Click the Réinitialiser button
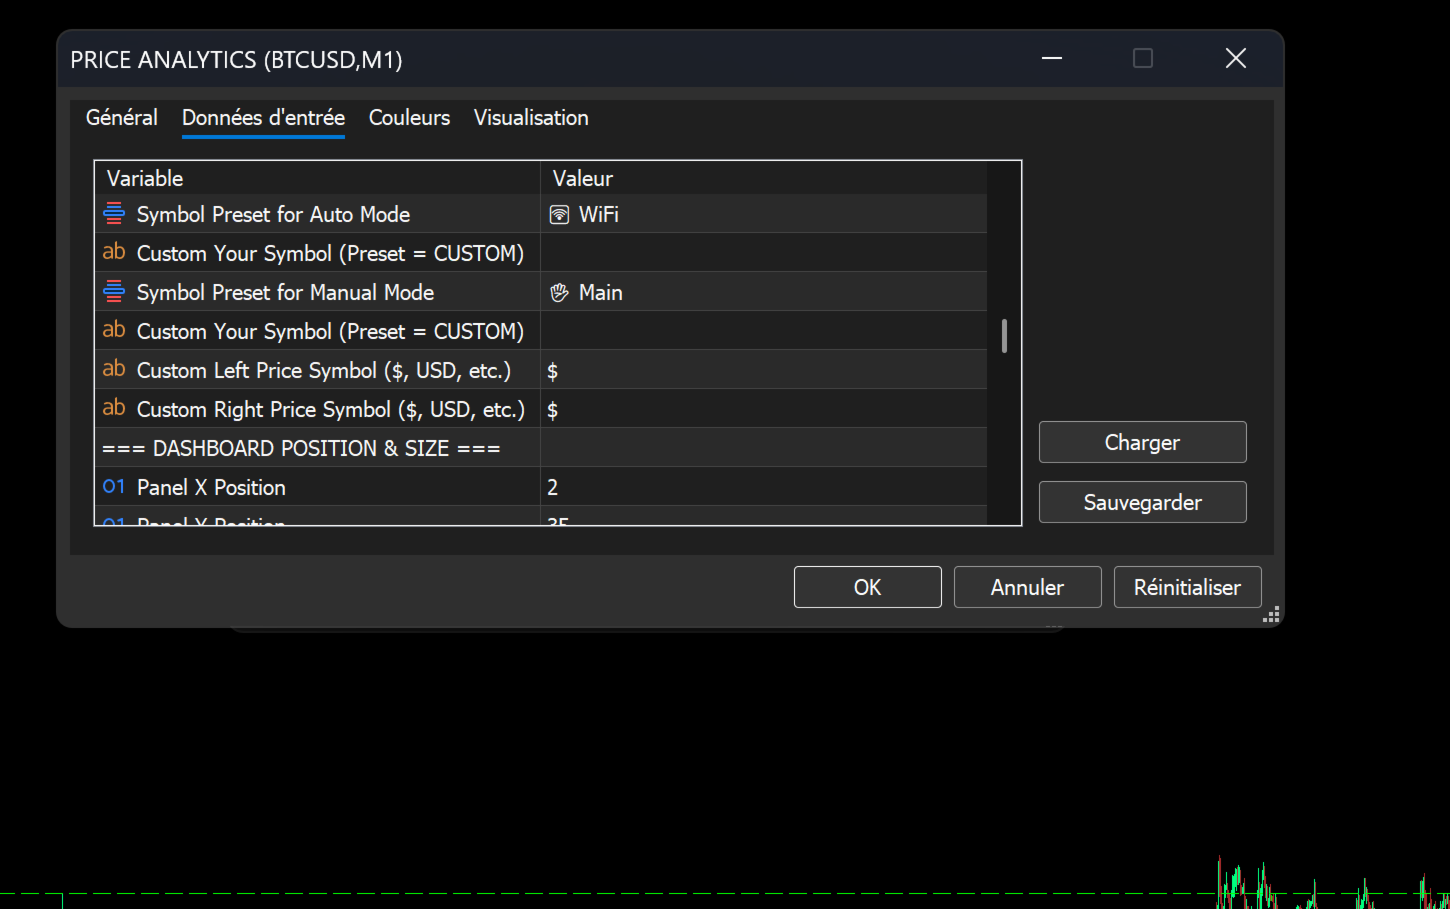1450x909 pixels. (x=1187, y=587)
